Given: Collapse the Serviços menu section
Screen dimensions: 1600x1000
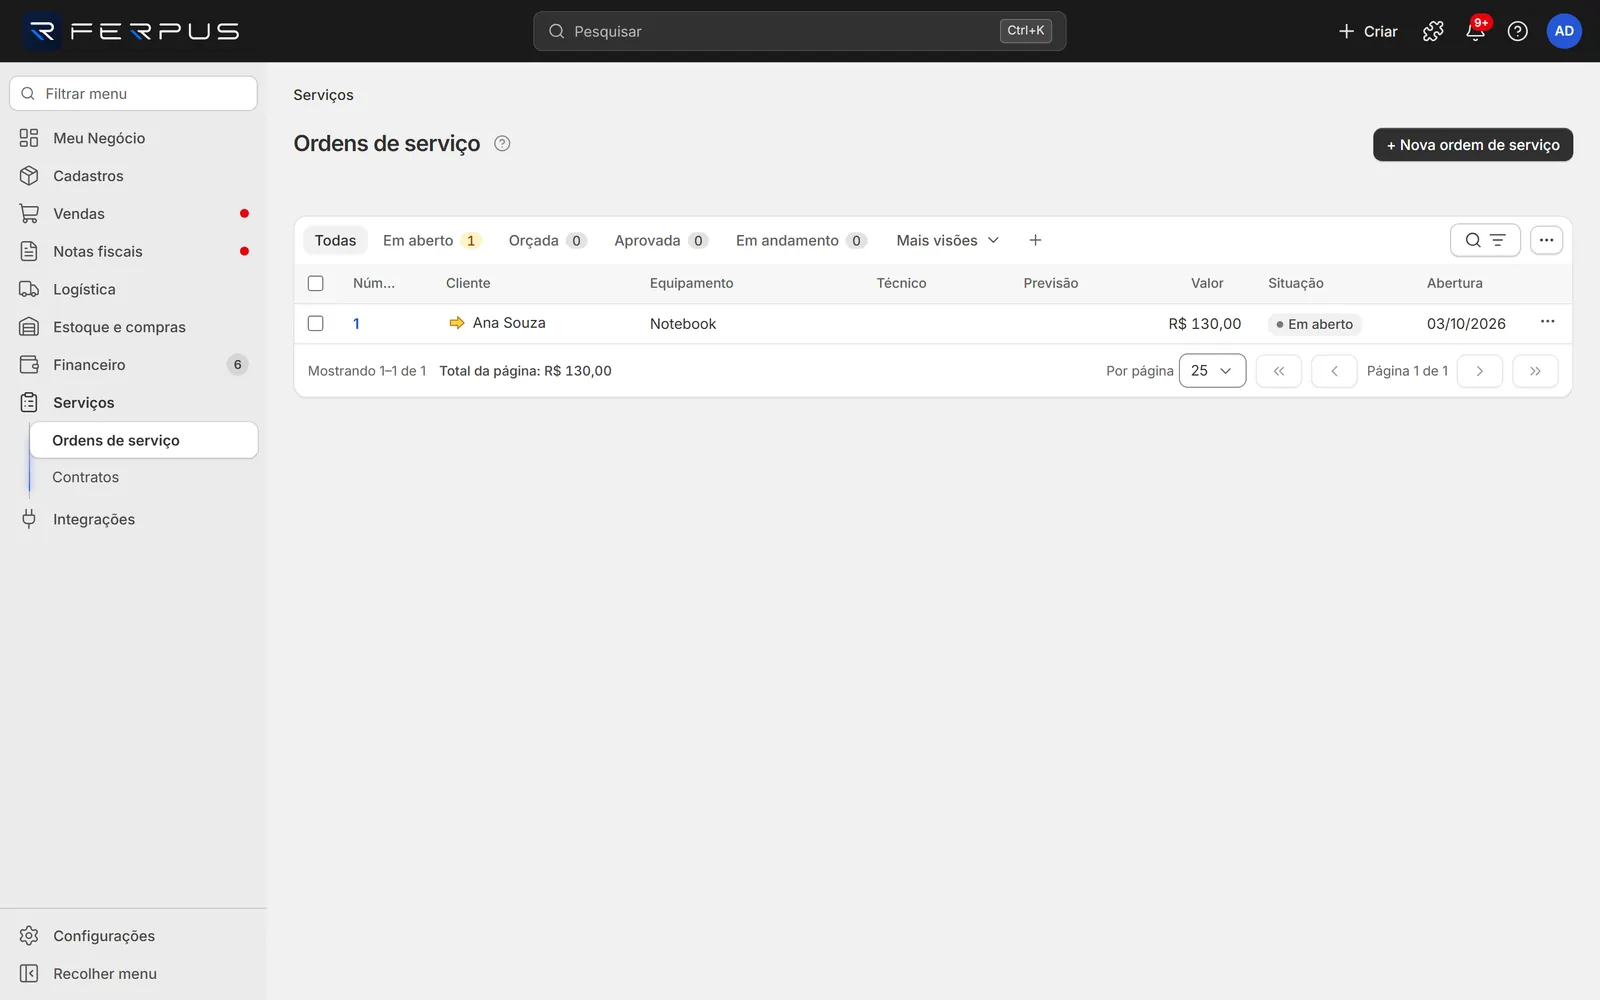Looking at the screenshot, I should click(133, 403).
